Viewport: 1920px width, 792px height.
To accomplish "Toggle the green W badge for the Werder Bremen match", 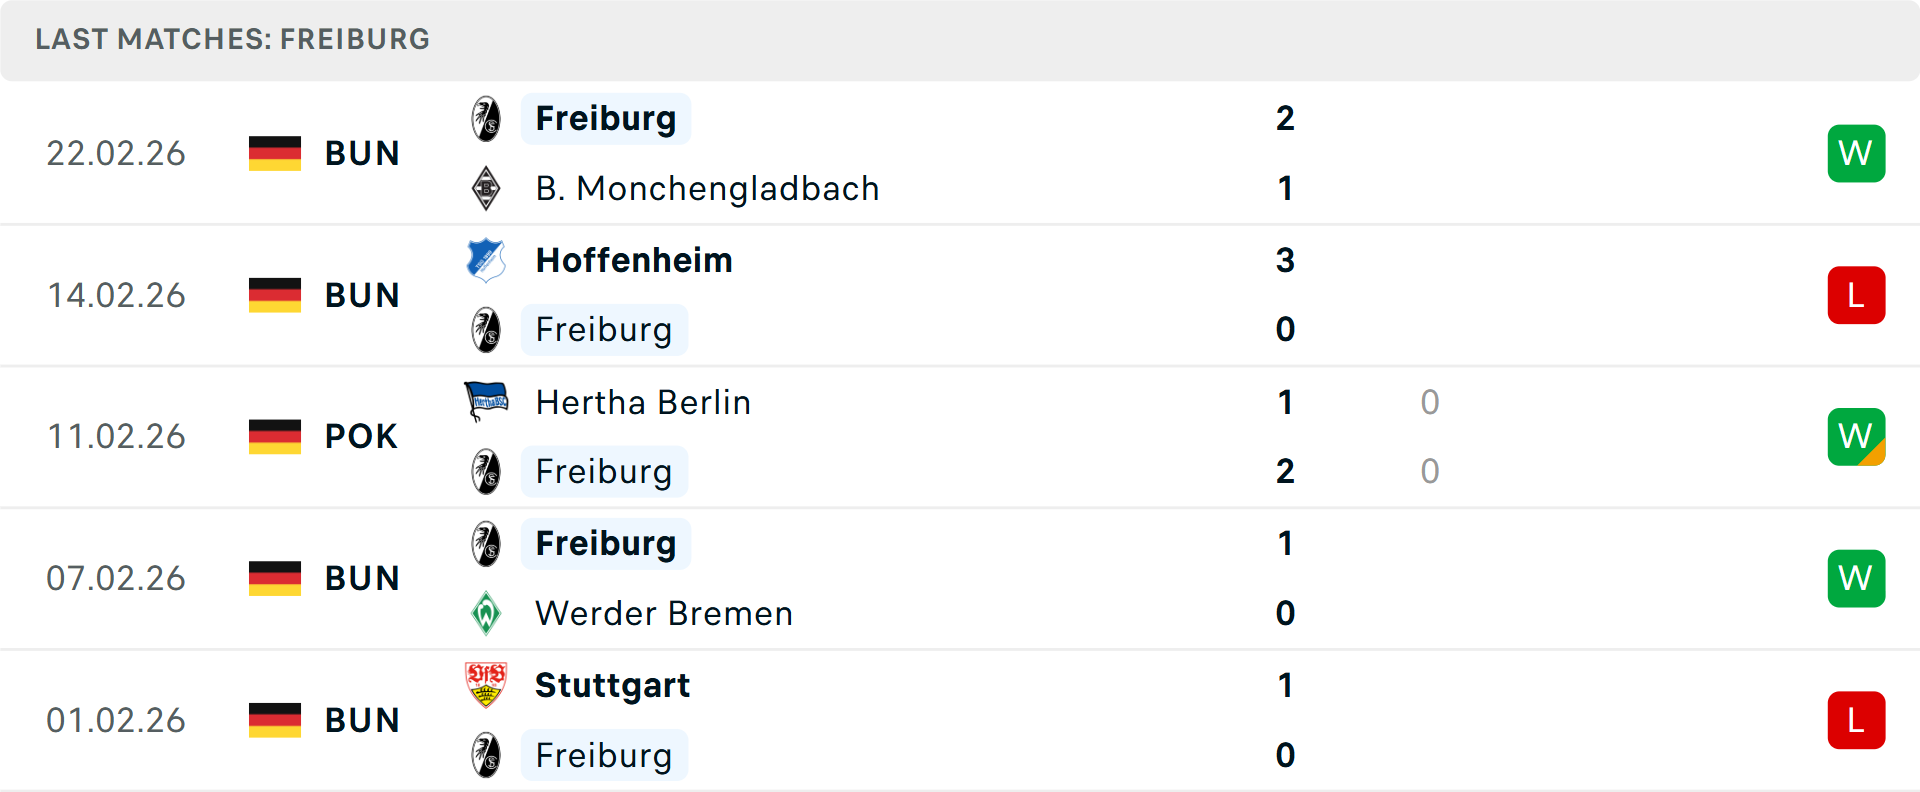I will [x=1856, y=578].
